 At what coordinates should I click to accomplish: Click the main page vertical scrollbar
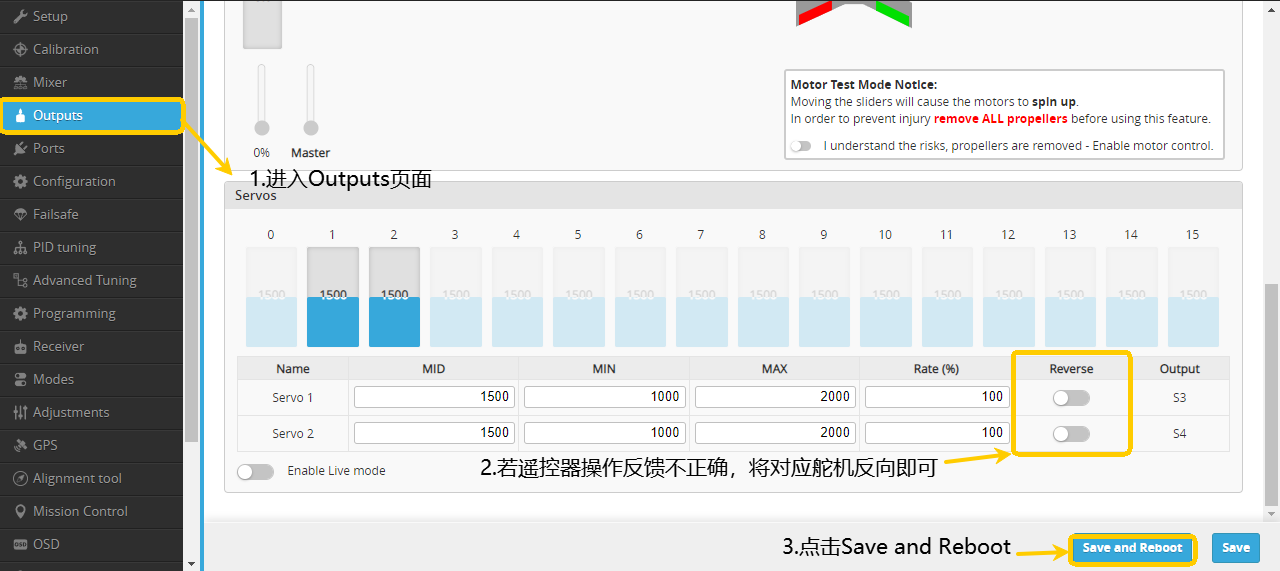tap(1271, 395)
